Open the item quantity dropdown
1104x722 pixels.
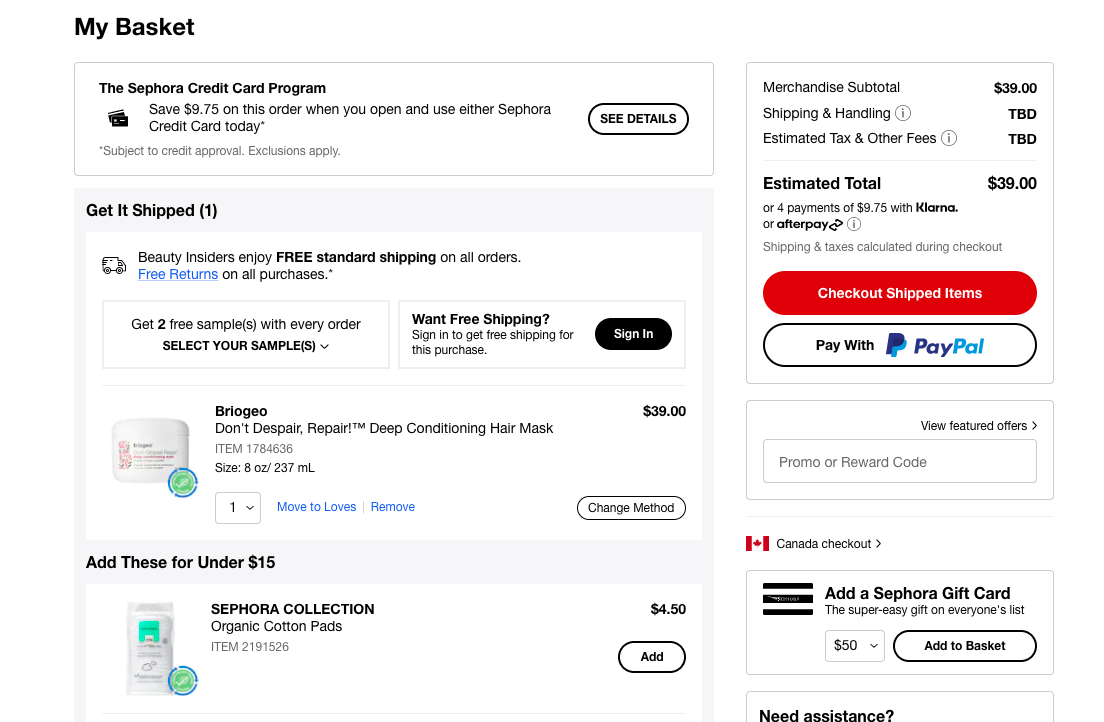238,507
